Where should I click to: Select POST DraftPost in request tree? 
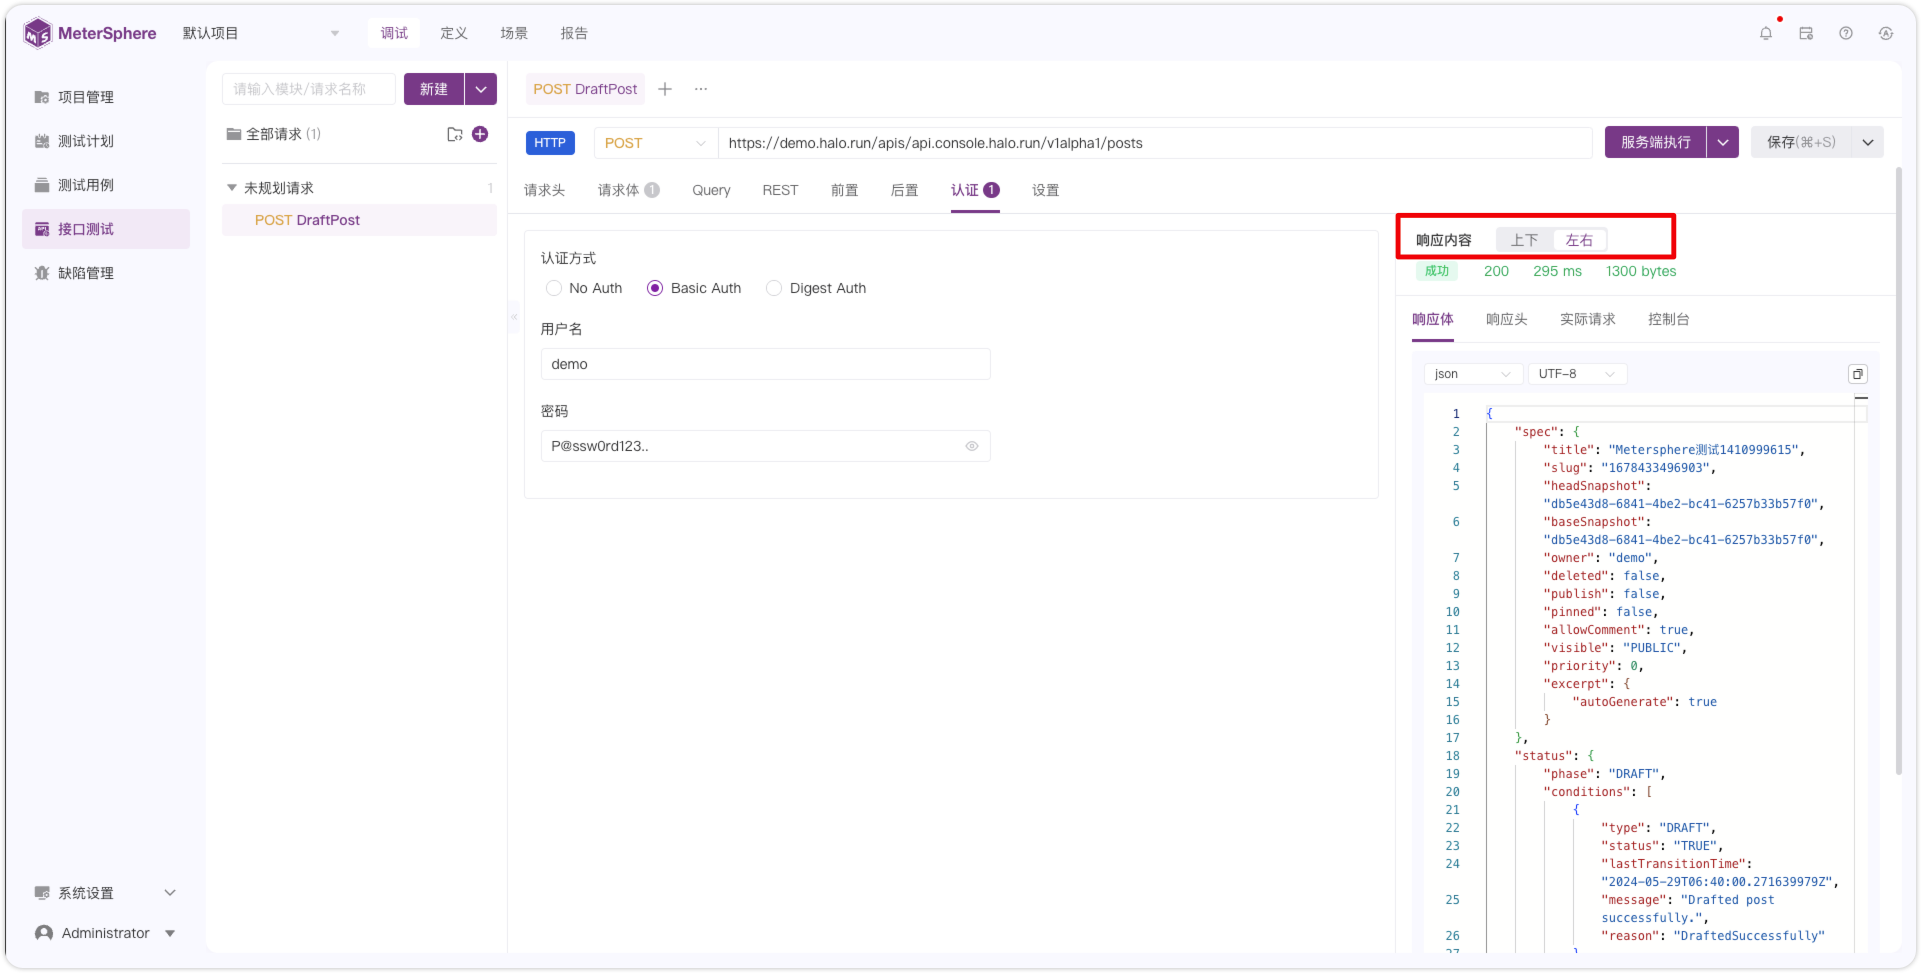coord(360,220)
